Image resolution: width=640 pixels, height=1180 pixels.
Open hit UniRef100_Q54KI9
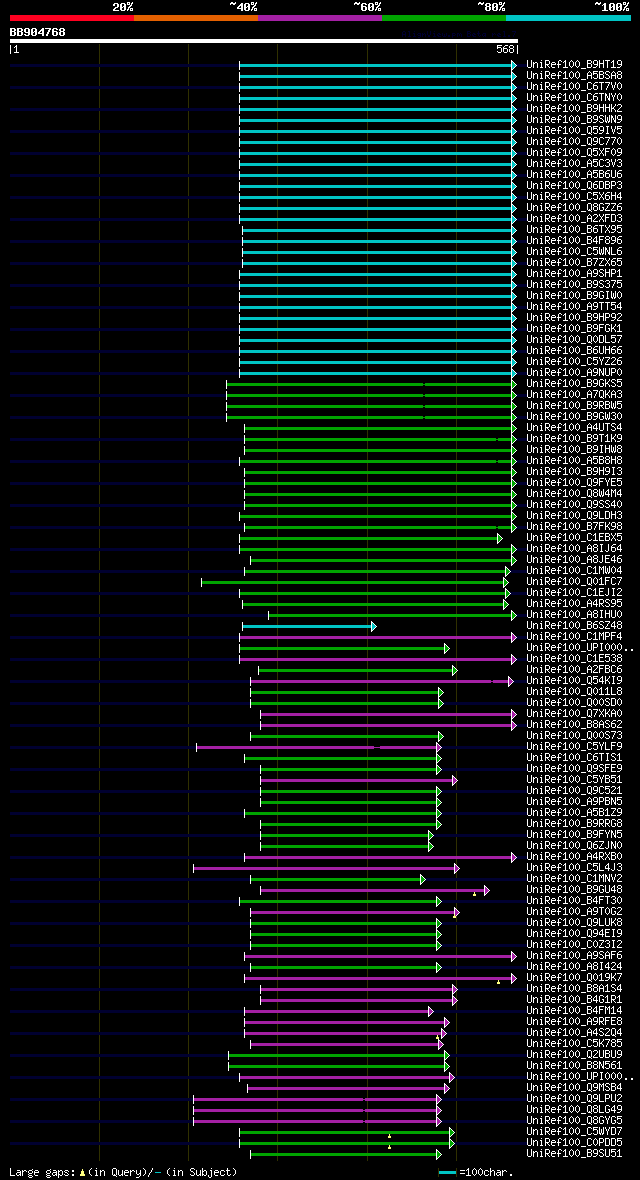[x=574, y=680]
